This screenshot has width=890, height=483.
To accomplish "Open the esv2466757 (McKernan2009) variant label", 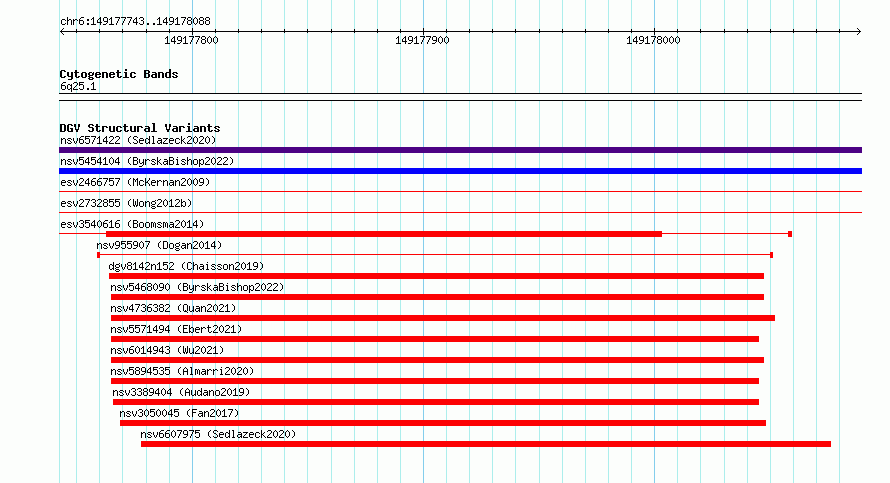I will (x=135, y=182).
